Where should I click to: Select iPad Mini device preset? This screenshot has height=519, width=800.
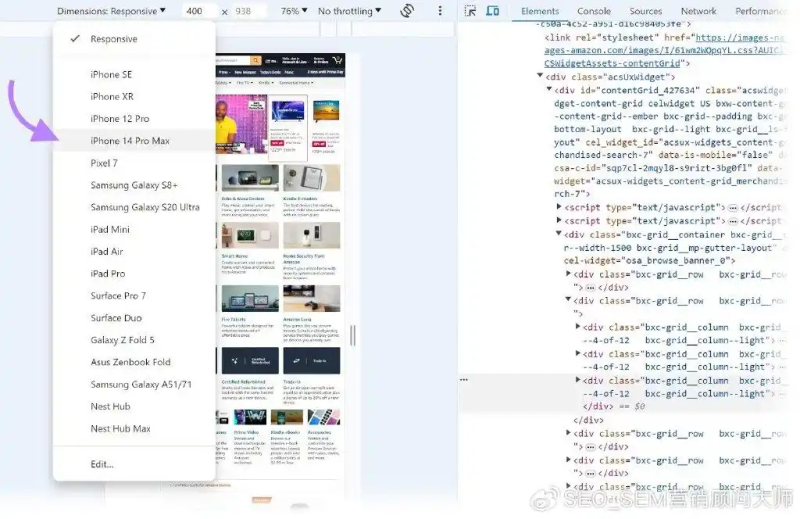110,229
